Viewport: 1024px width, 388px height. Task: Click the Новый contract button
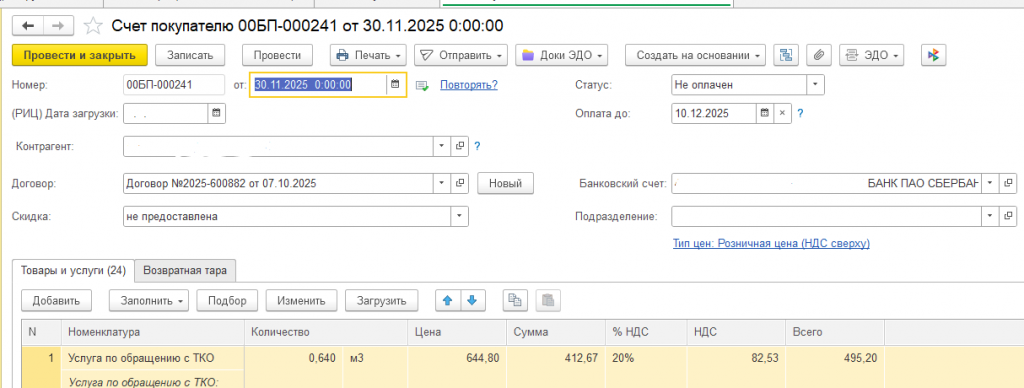point(505,184)
